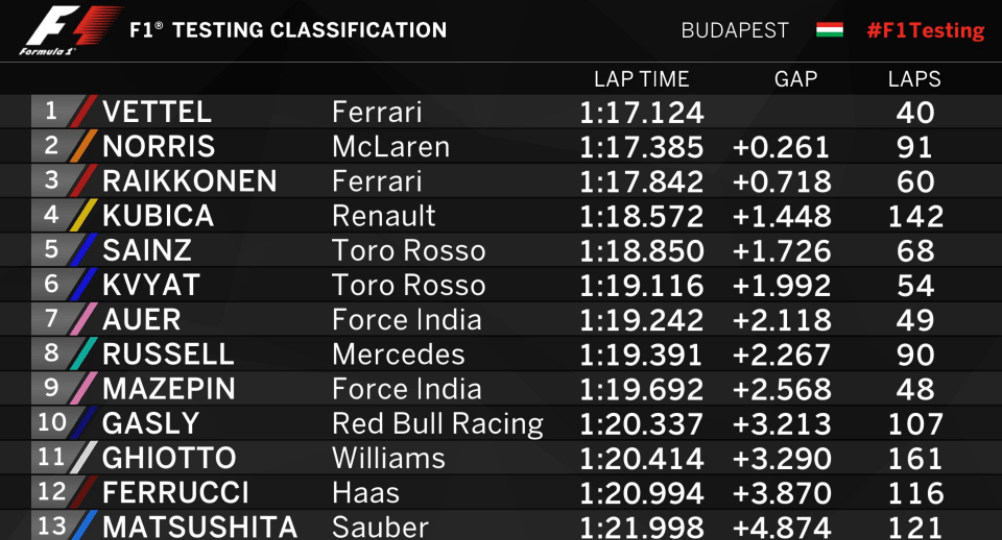Click Norris's orange McLaren stripe
The width and height of the screenshot is (1002, 540).
(84, 146)
